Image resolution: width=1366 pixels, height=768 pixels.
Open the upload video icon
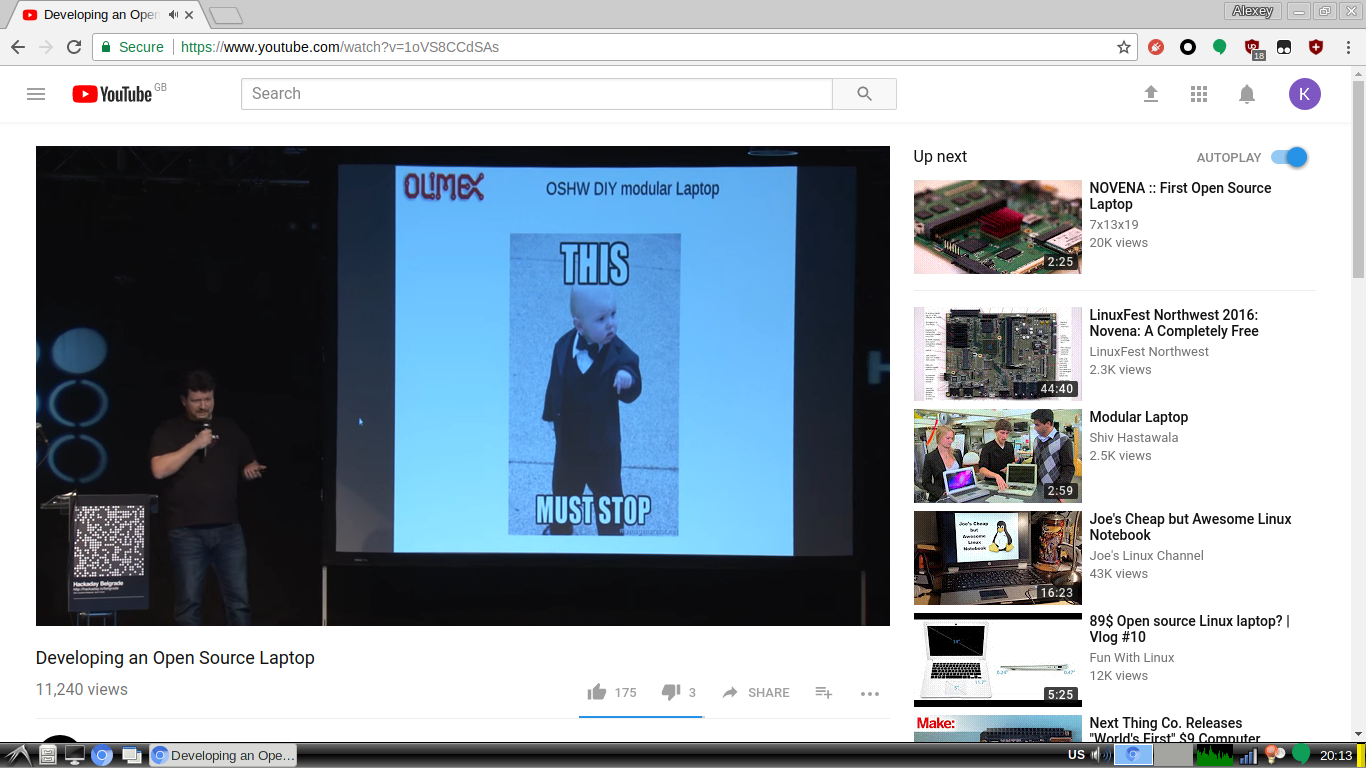[1151, 94]
